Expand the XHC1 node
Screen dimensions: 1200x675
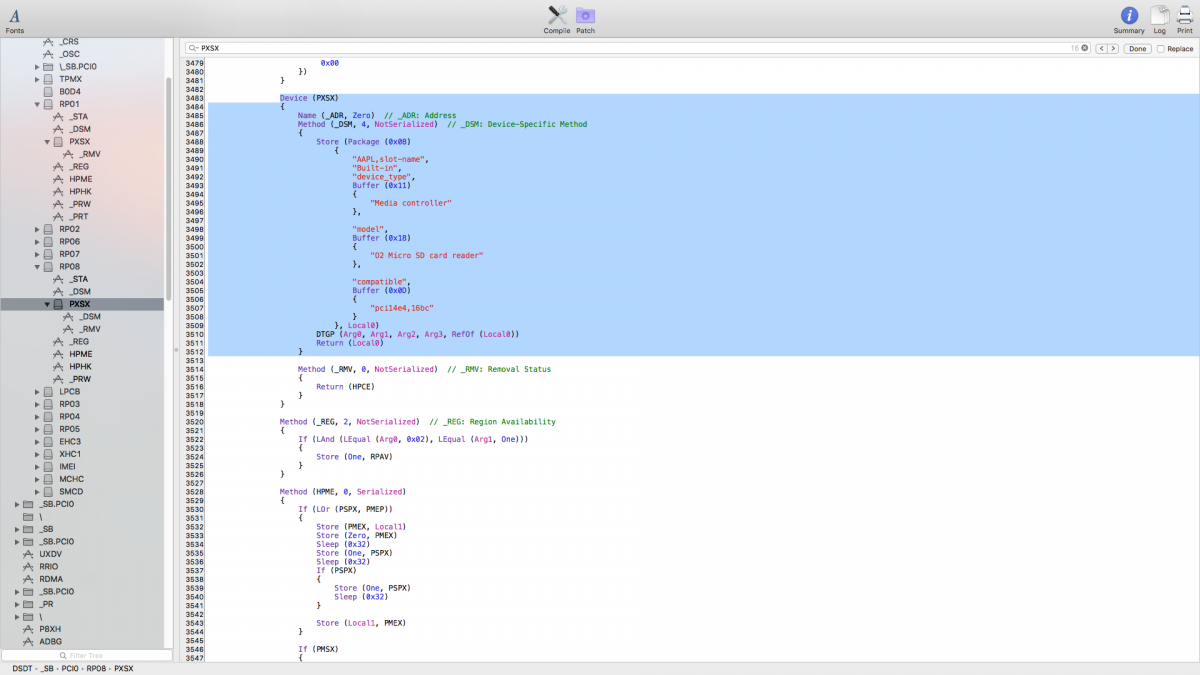[x=37, y=454]
